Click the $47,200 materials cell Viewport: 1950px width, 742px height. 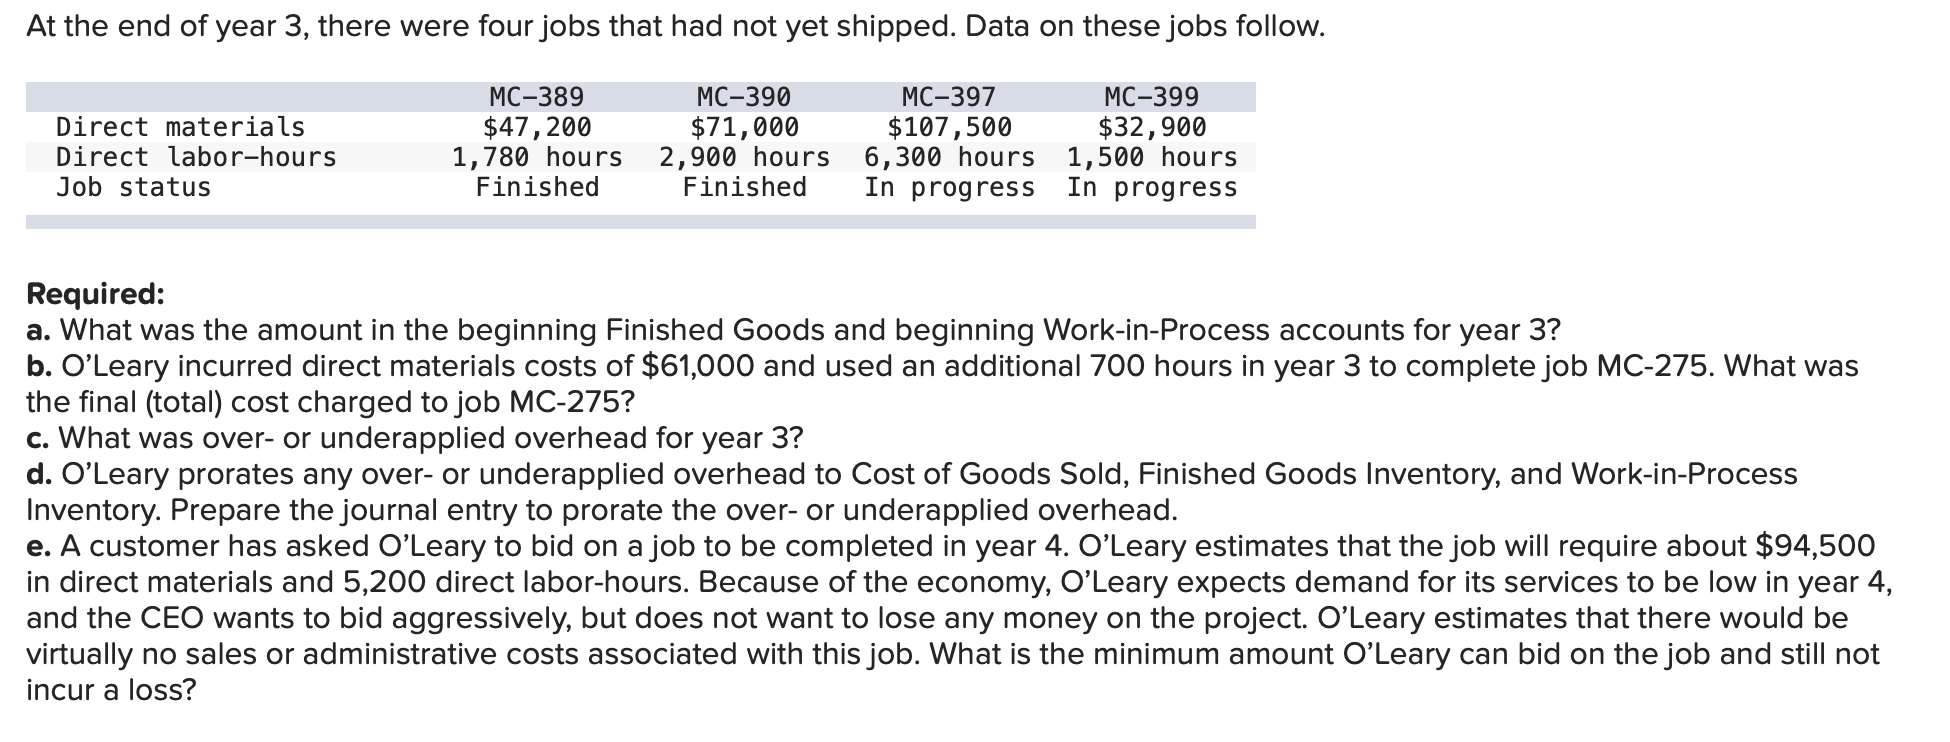coord(537,127)
